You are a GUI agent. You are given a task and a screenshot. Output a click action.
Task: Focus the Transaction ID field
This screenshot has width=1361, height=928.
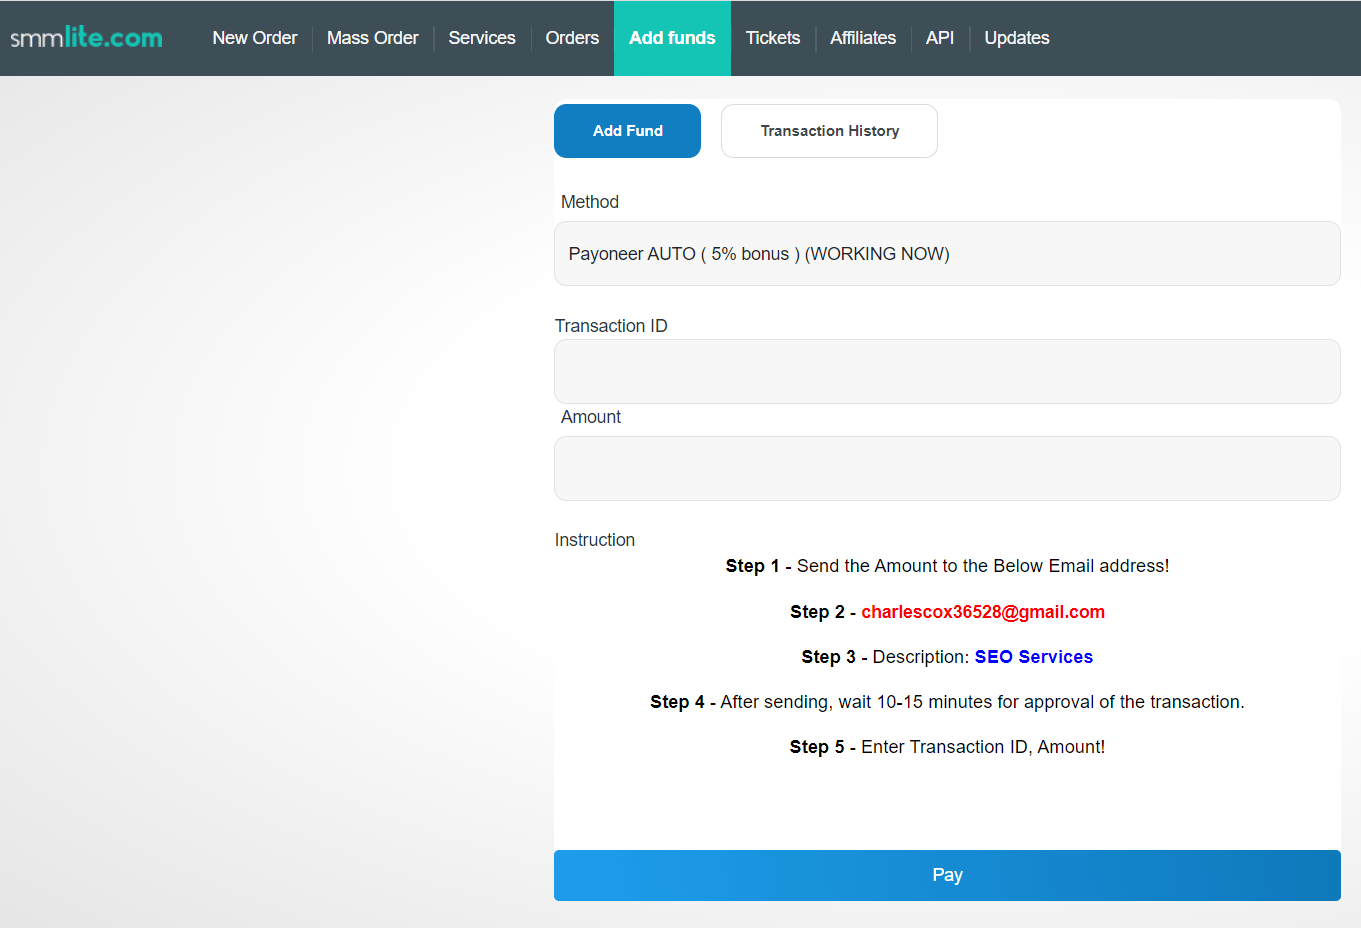pos(947,370)
